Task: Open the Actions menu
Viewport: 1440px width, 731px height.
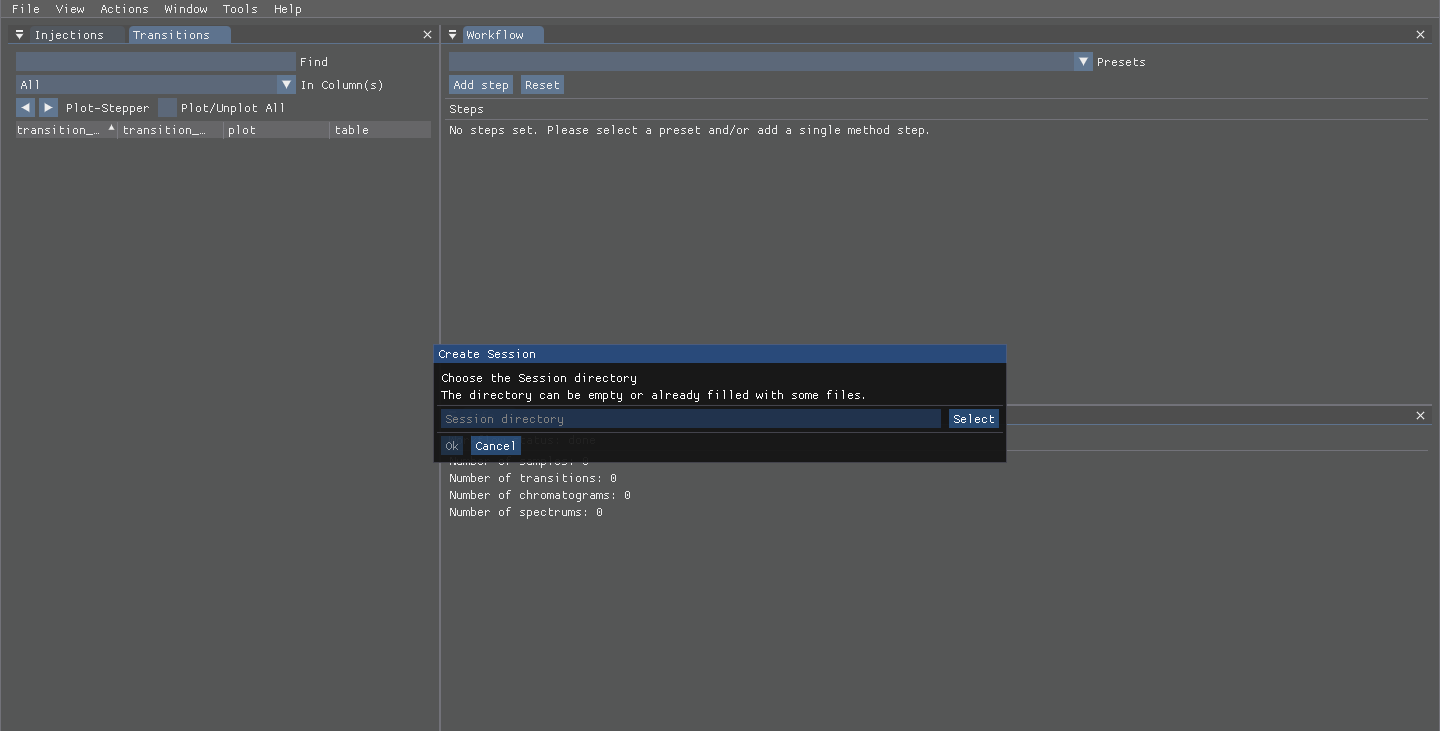Action: tap(124, 9)
